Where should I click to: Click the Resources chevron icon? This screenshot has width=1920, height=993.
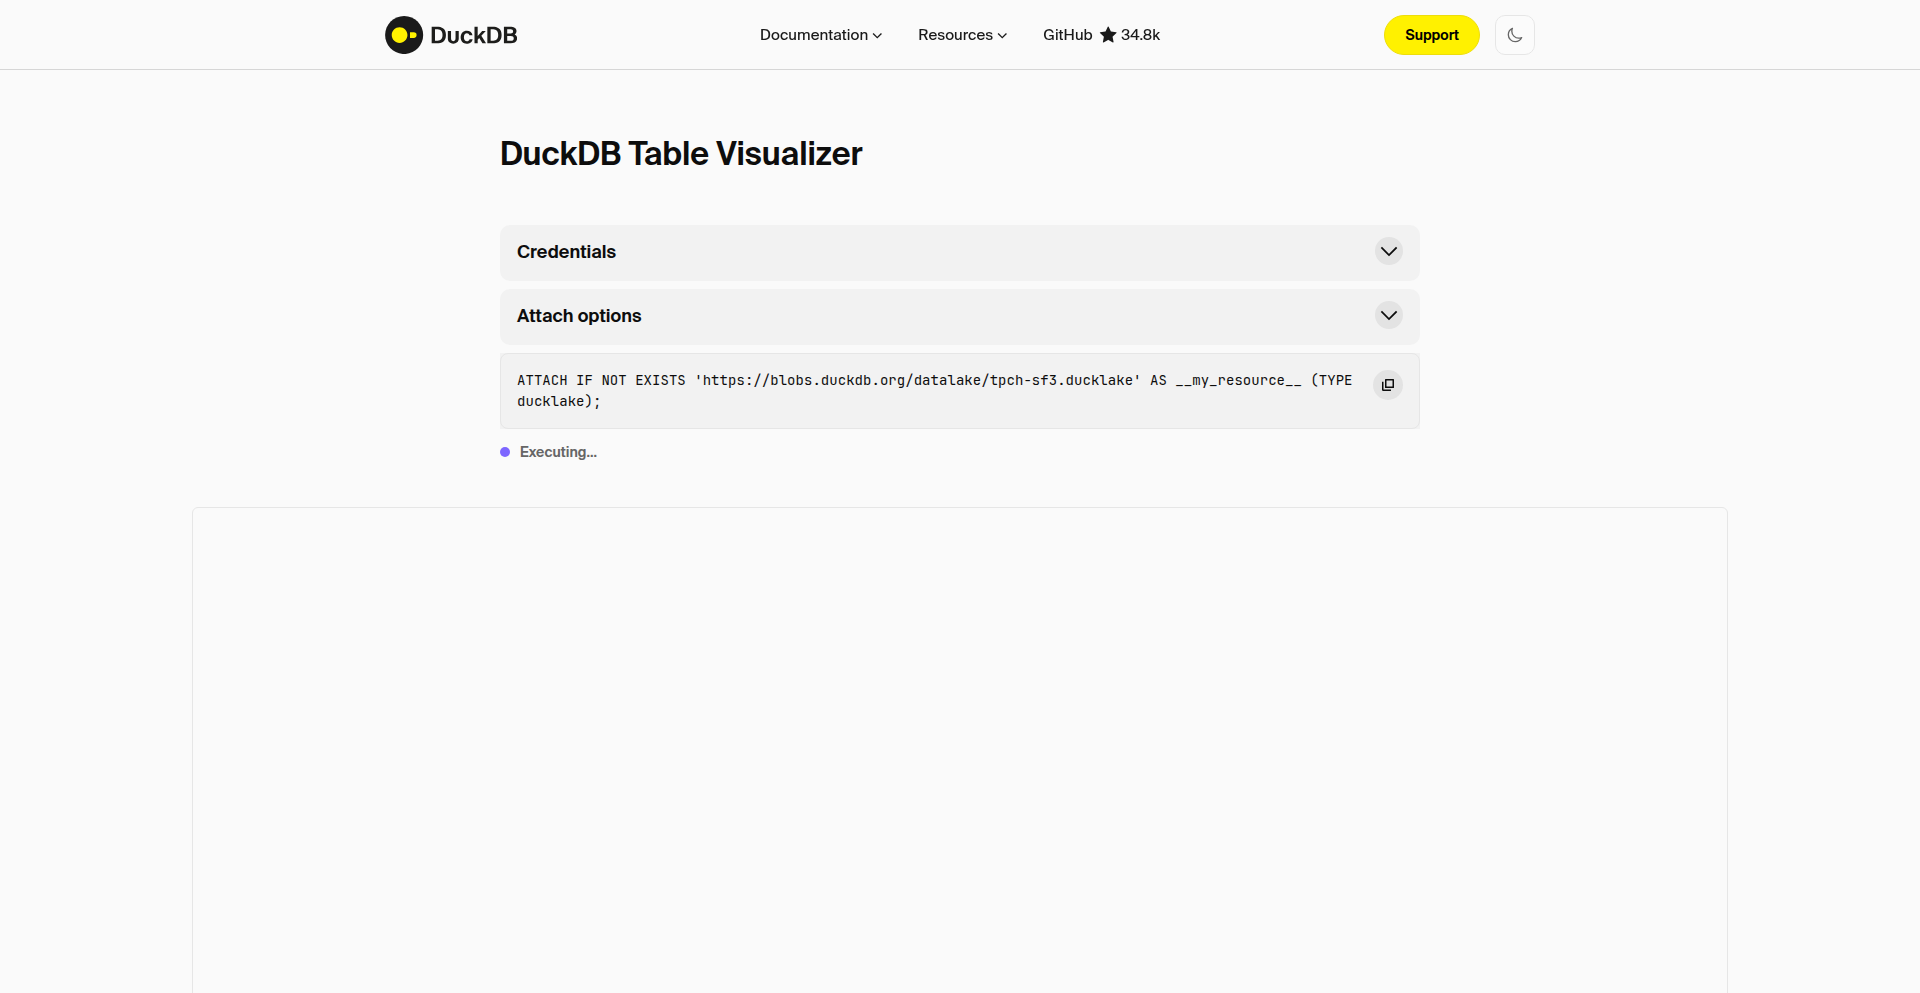point(1001,35)
